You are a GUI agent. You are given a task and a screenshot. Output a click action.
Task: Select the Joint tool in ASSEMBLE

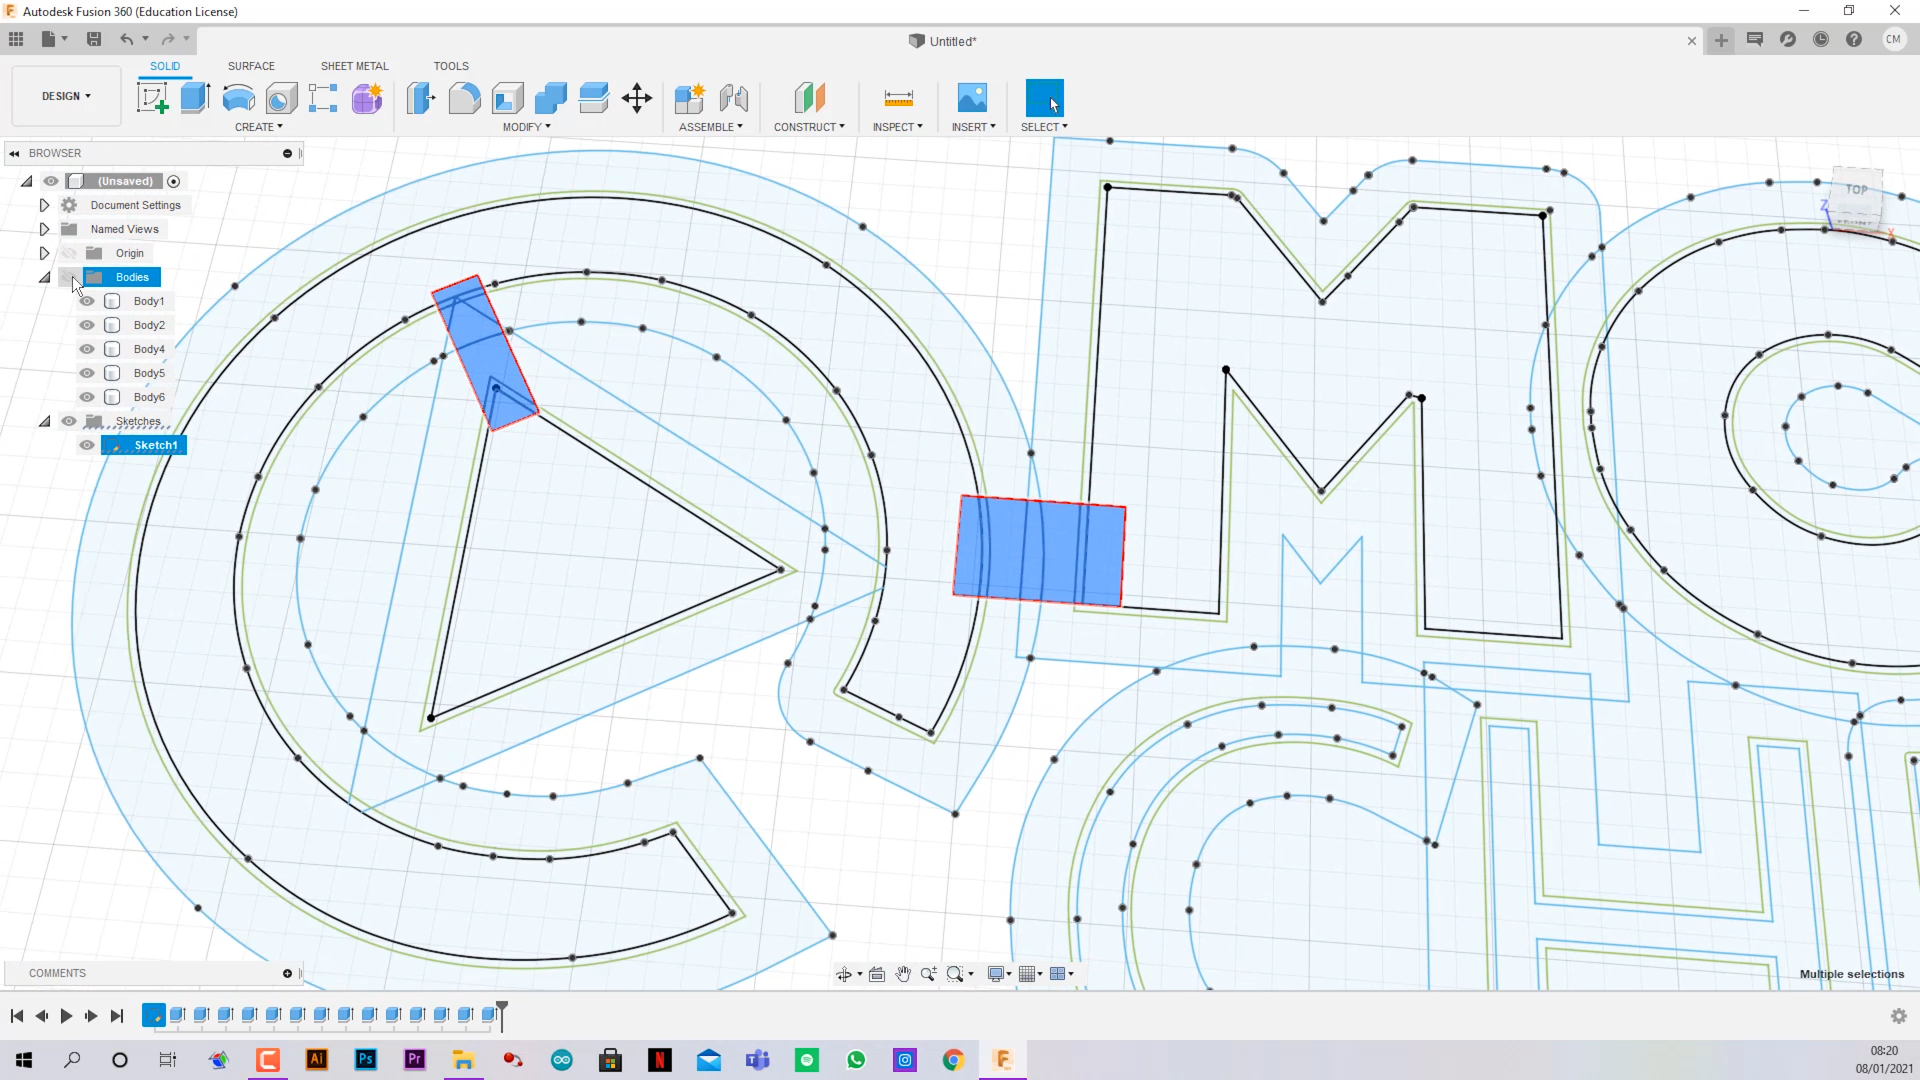[733, 98]
